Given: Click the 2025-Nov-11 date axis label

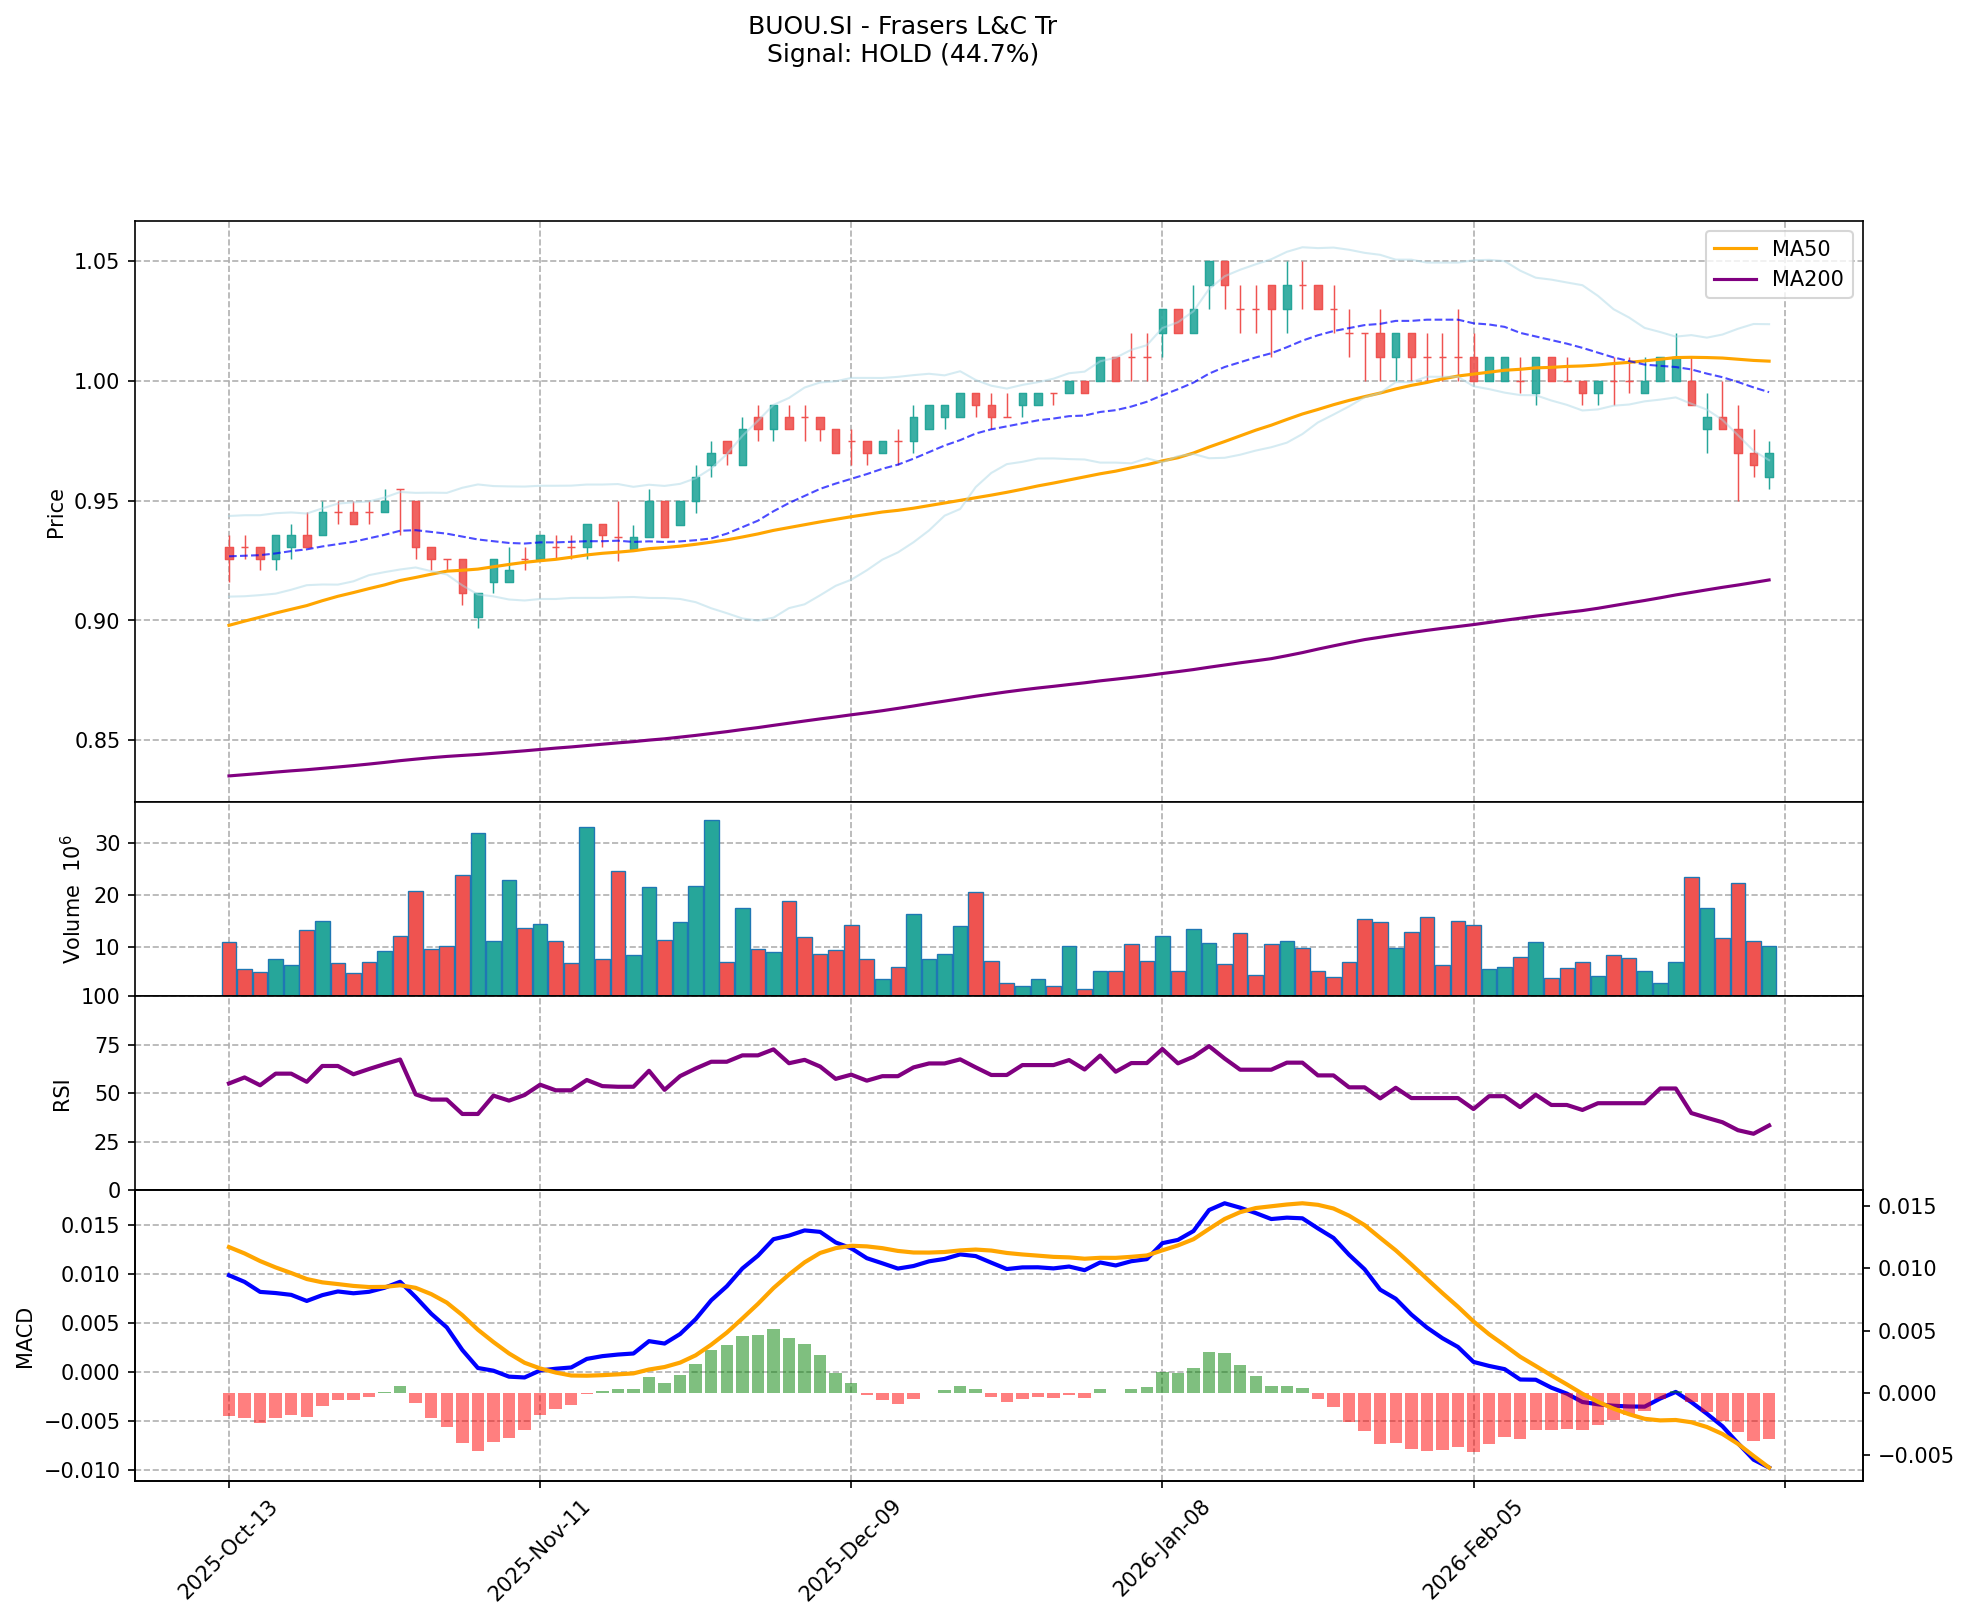Looking at the screenshot, I should click(x=537, y=1550).
